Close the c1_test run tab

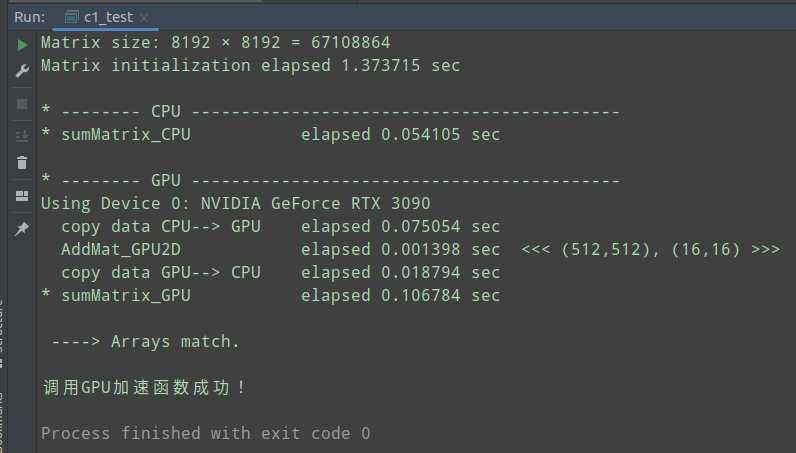(144, 18)
